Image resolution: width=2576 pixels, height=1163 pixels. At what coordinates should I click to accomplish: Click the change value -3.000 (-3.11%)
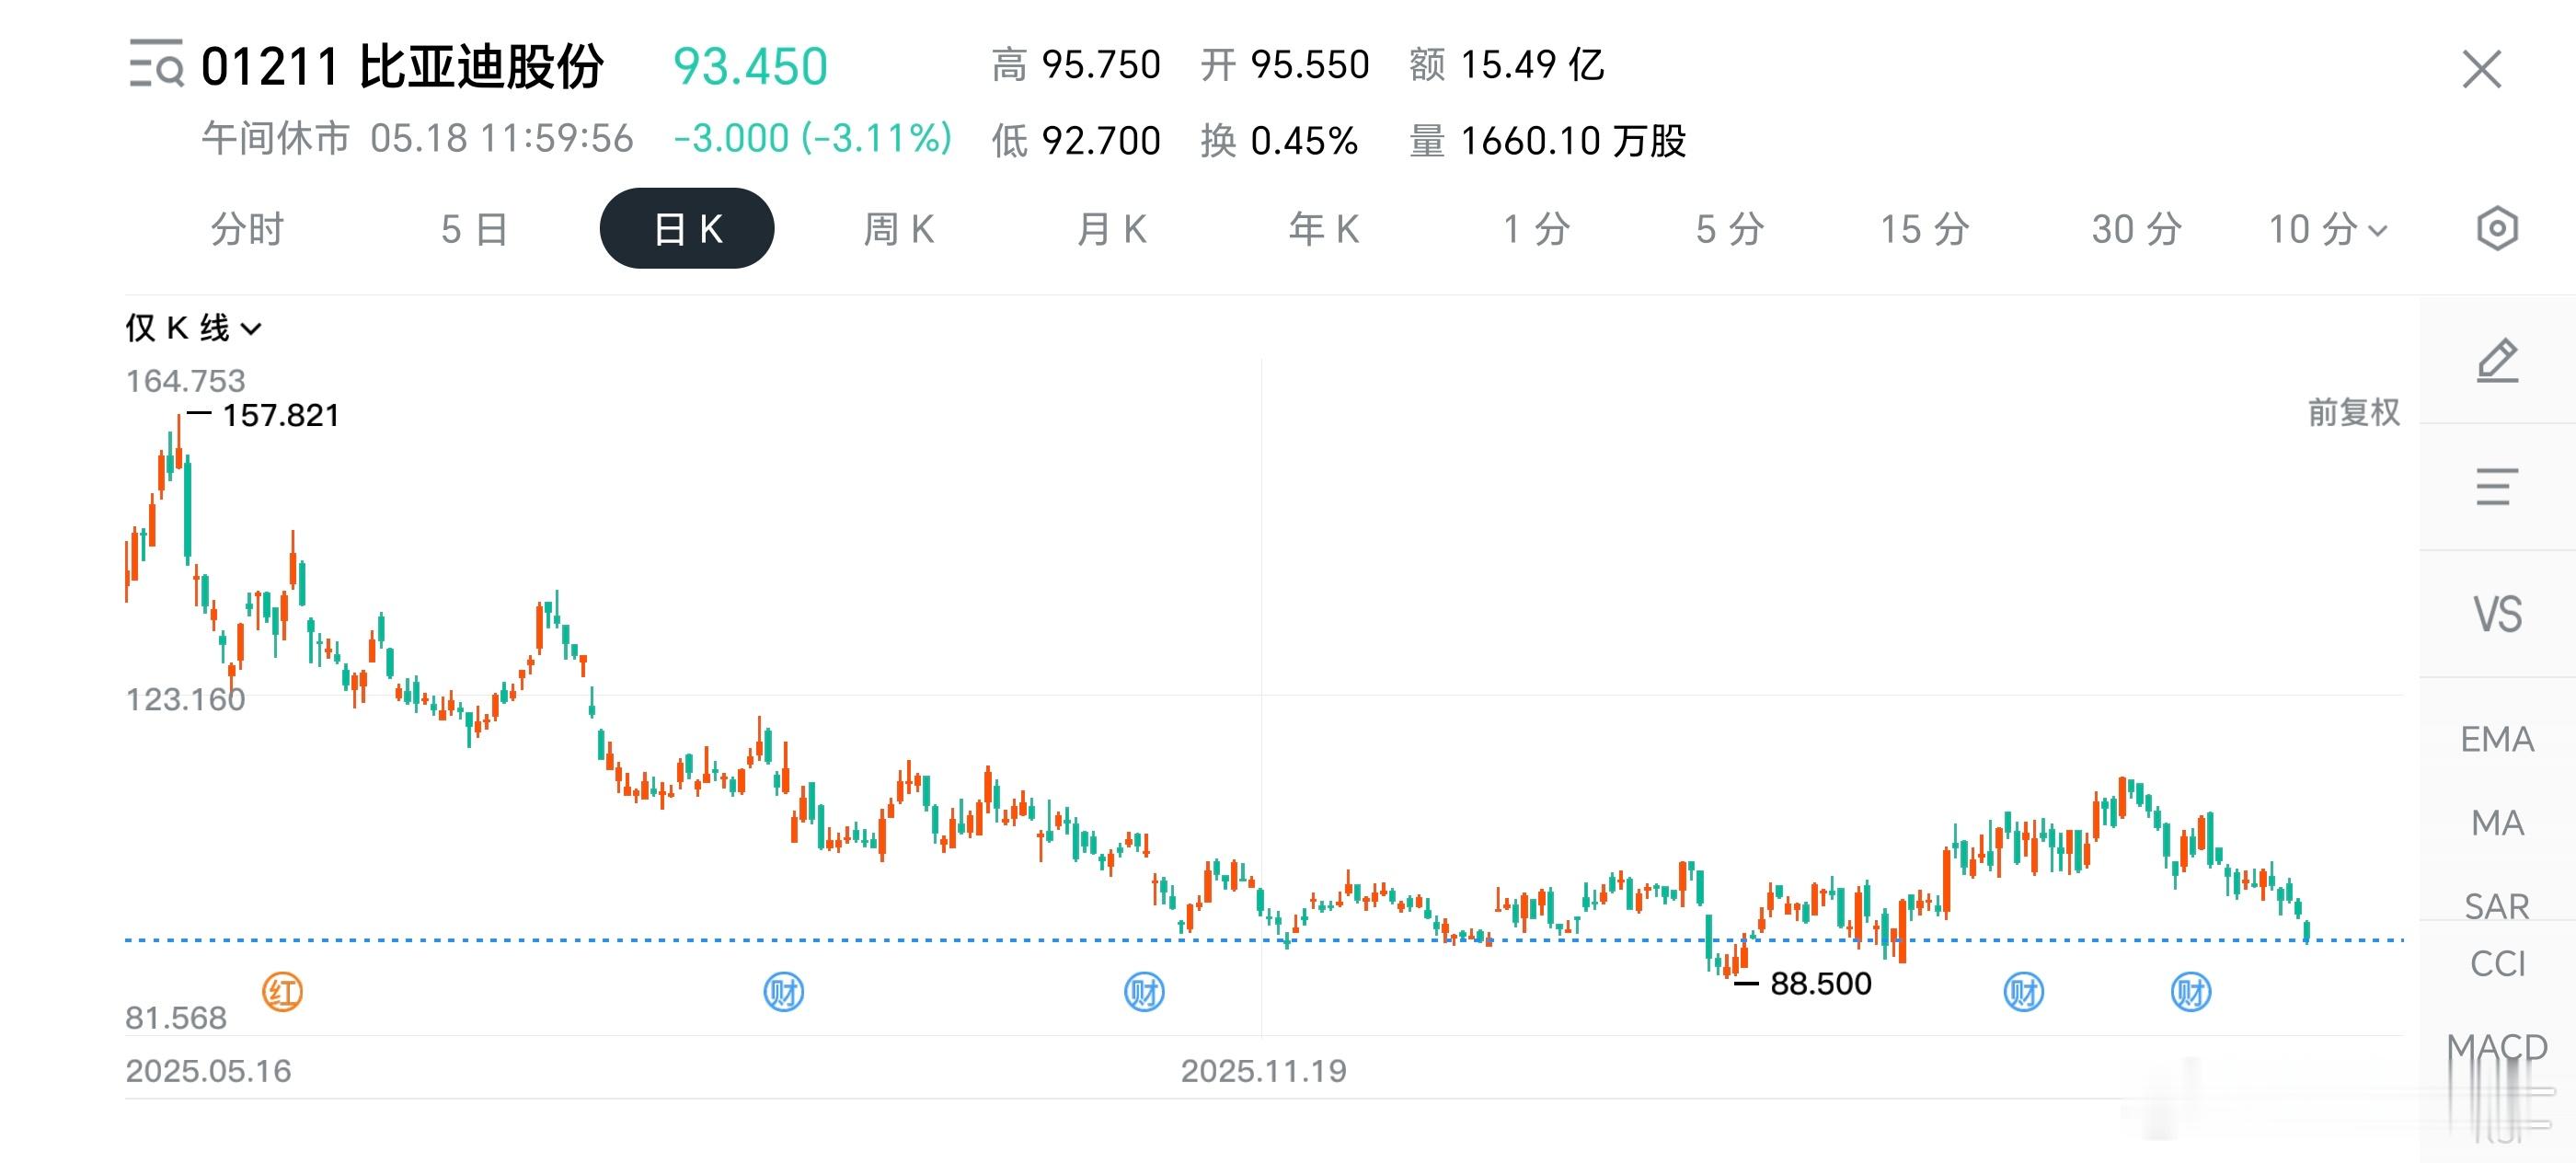click(812, 138)
